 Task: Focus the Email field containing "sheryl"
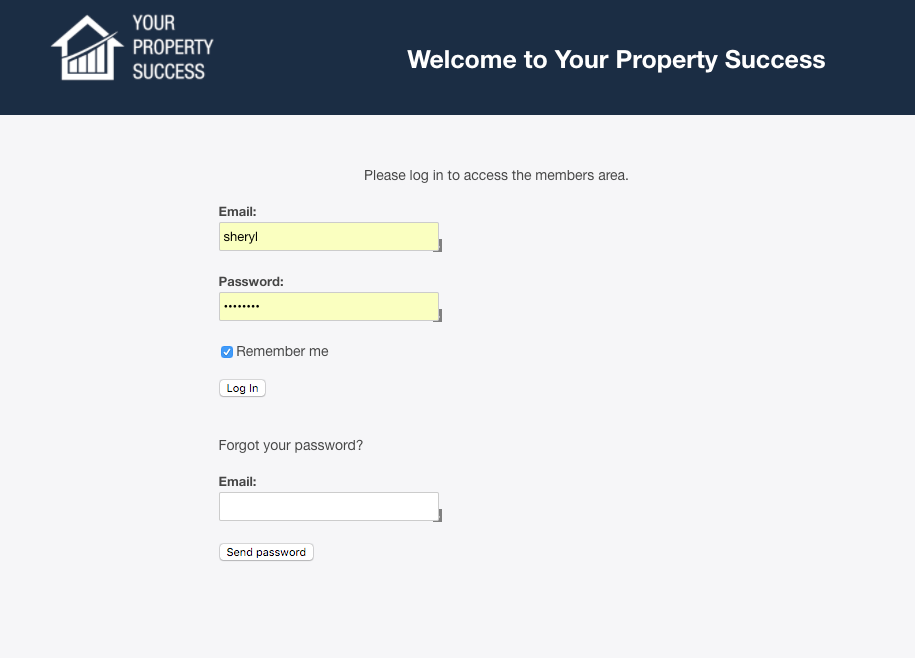click(x=328, y=237)
